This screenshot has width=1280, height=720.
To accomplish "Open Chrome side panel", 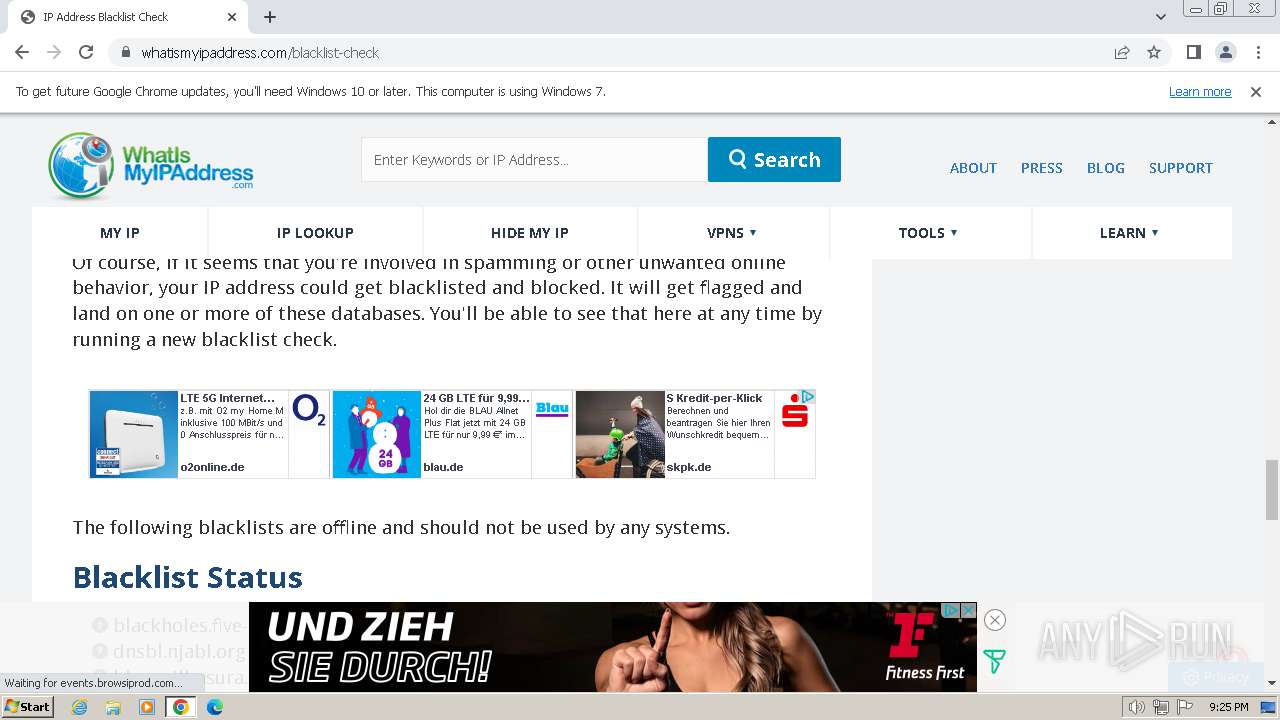I will tap(1193, 53).
